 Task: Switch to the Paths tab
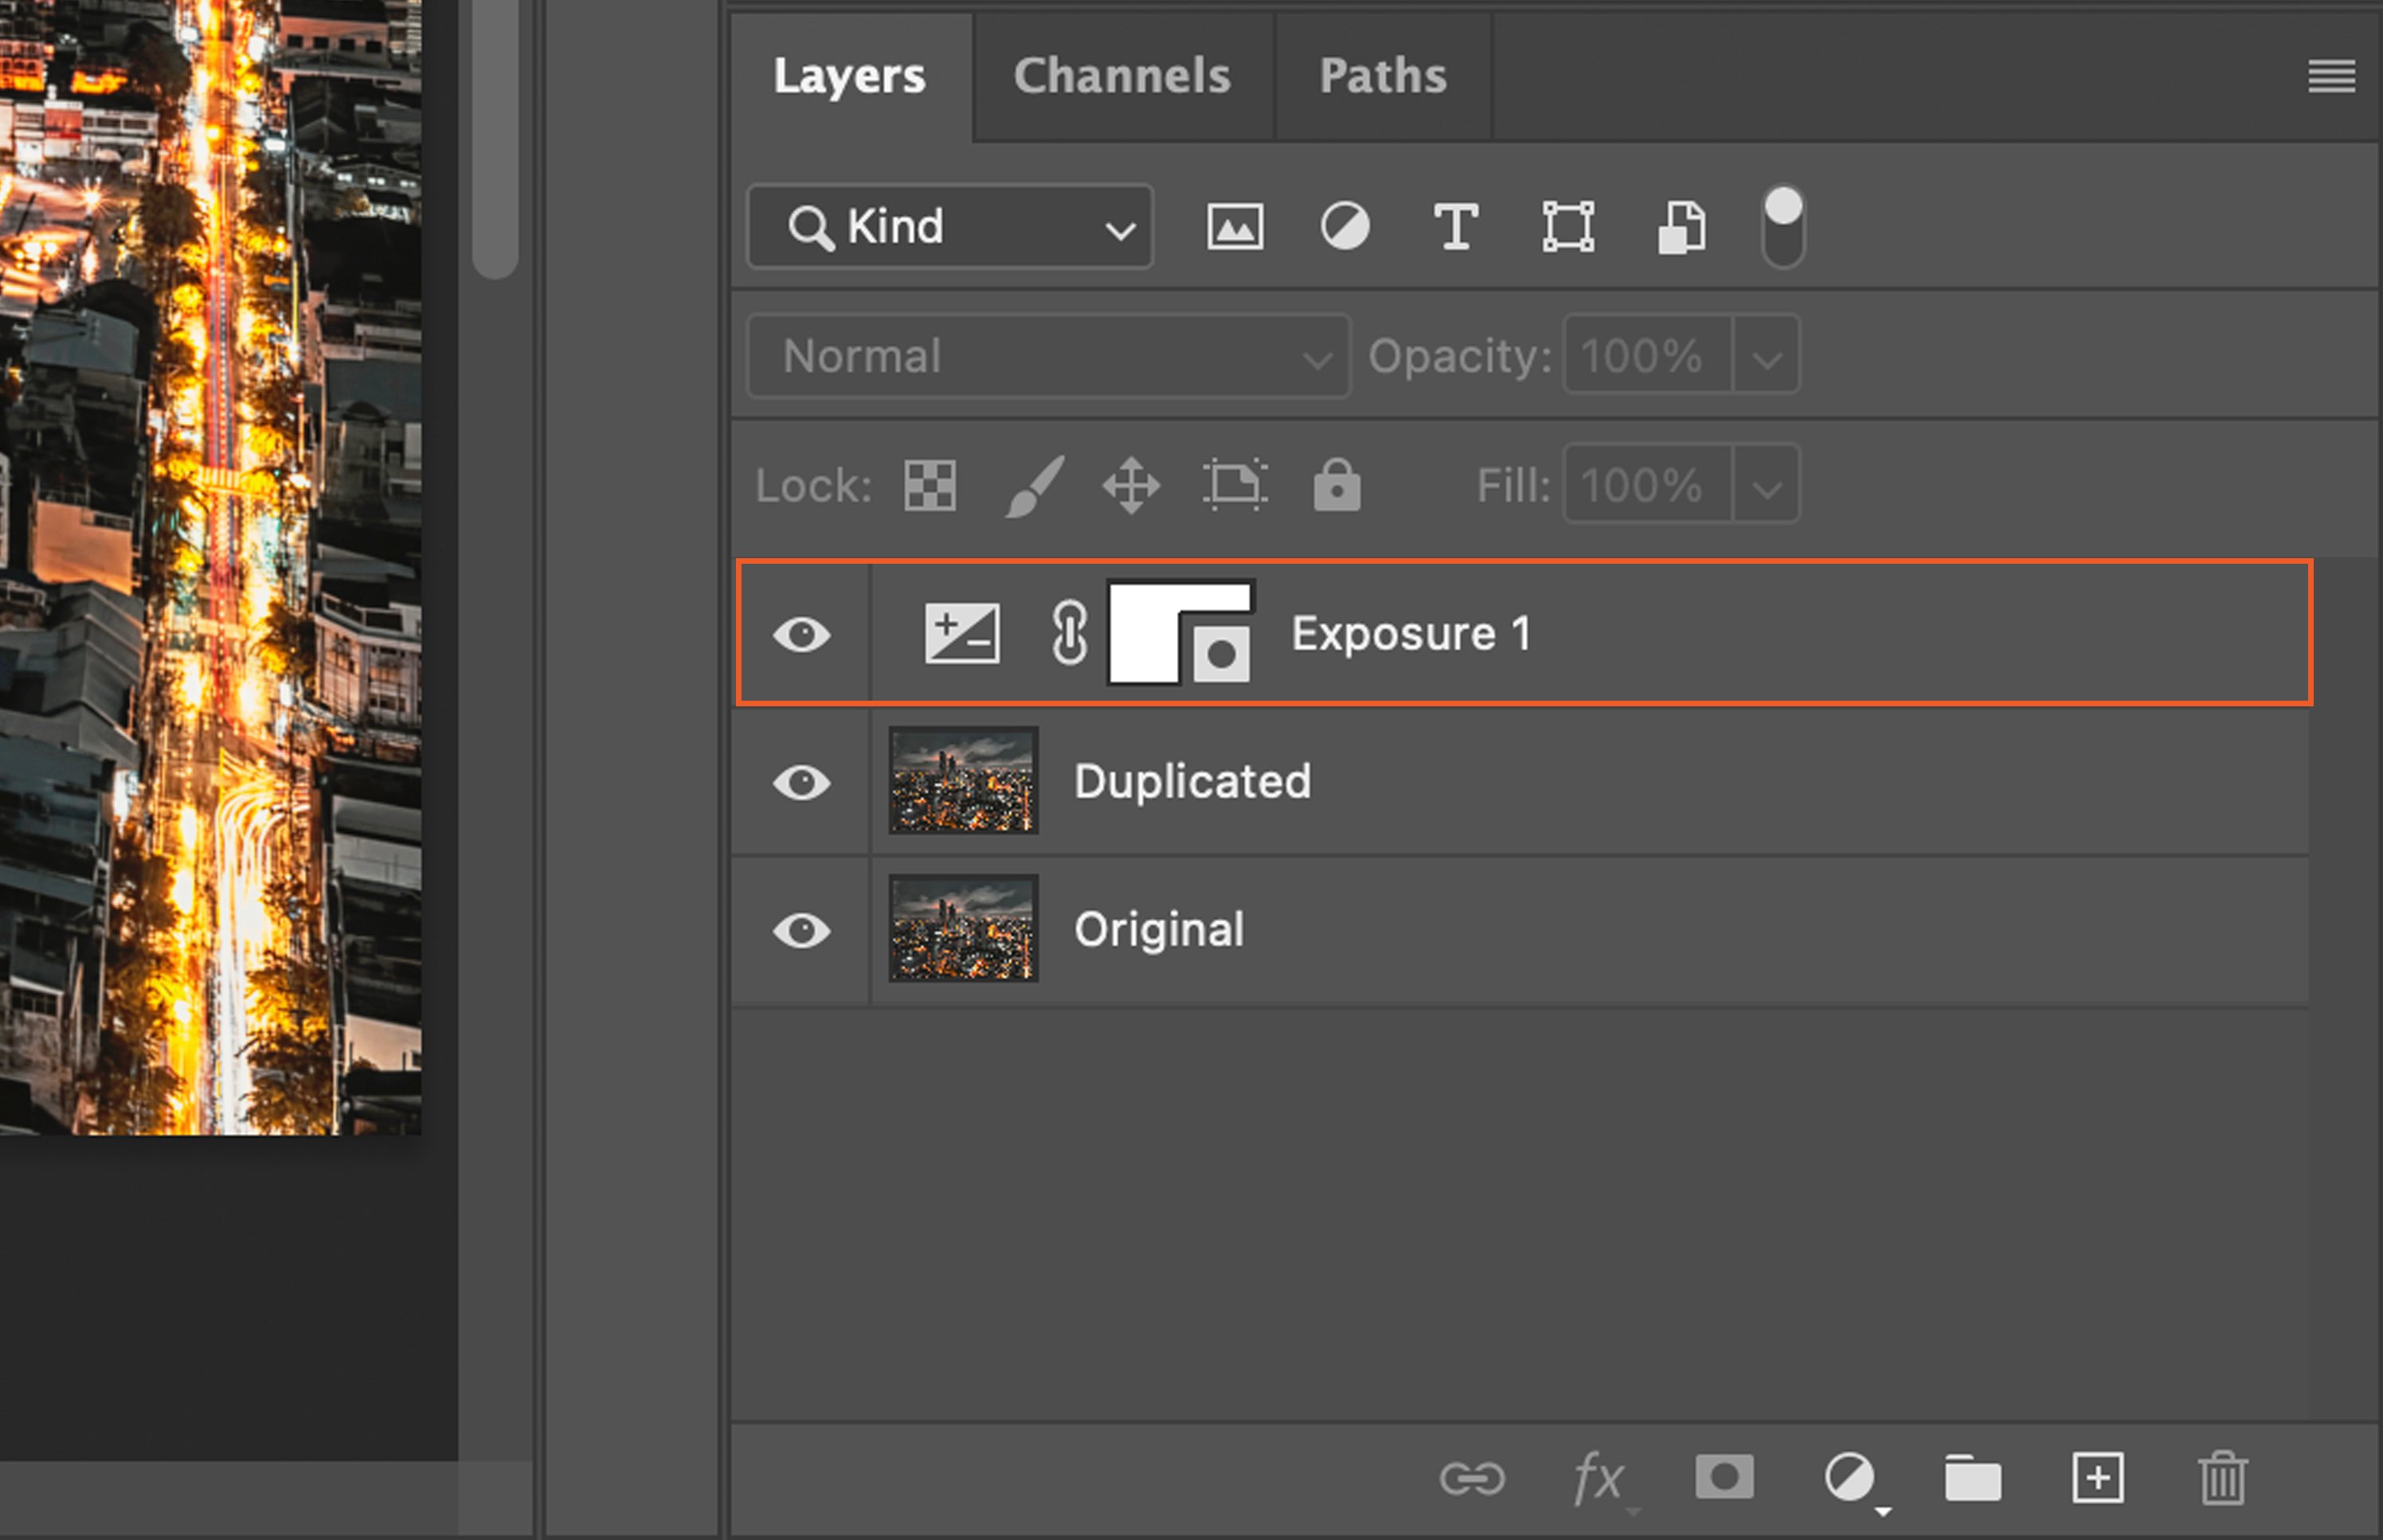coord(1383,76)
